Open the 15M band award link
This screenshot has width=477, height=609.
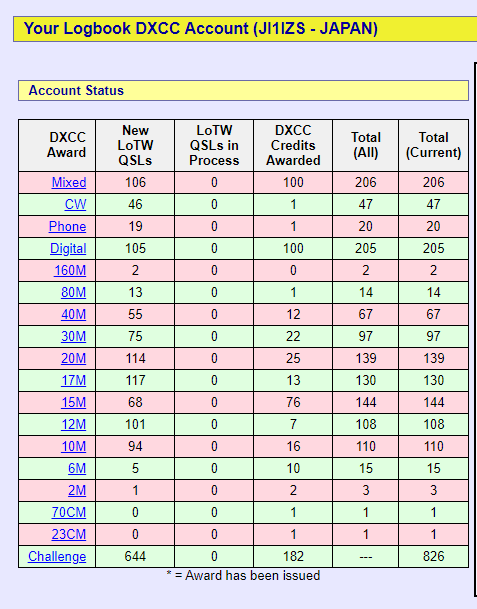(x=73, y=402)
